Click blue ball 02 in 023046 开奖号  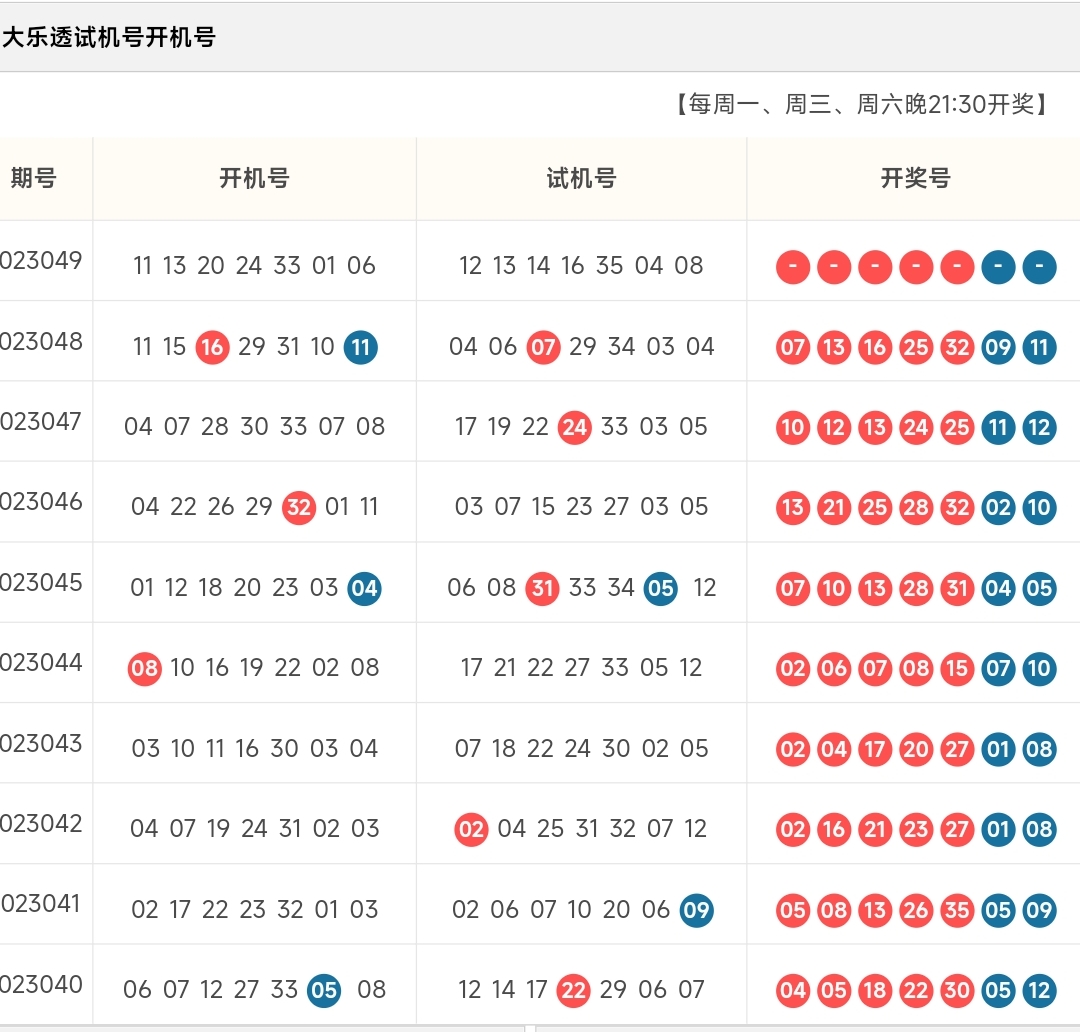[x=998, y=508]
